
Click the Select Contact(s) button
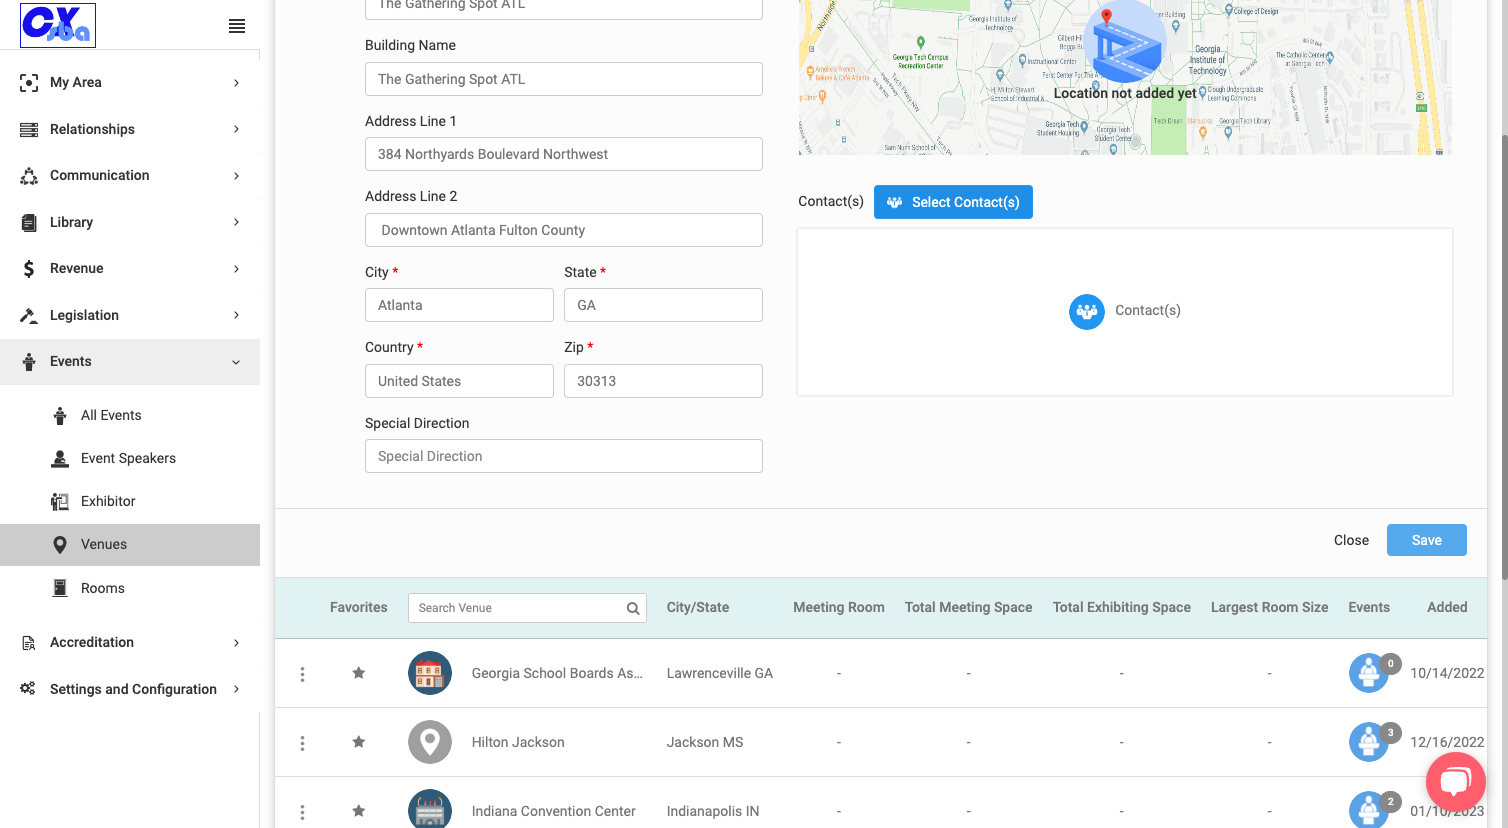click(x=953, y=202)
